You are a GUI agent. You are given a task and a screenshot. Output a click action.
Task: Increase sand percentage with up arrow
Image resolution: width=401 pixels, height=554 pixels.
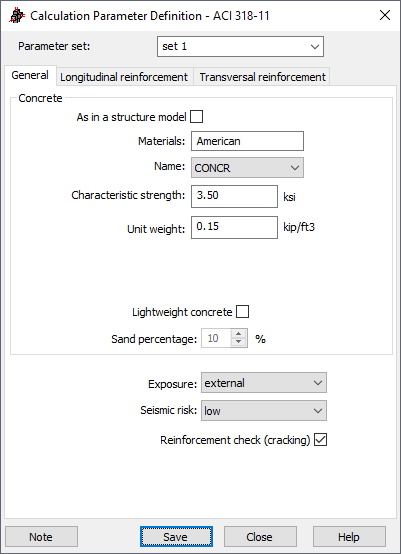pyautogui.click(x=239, y=334)
